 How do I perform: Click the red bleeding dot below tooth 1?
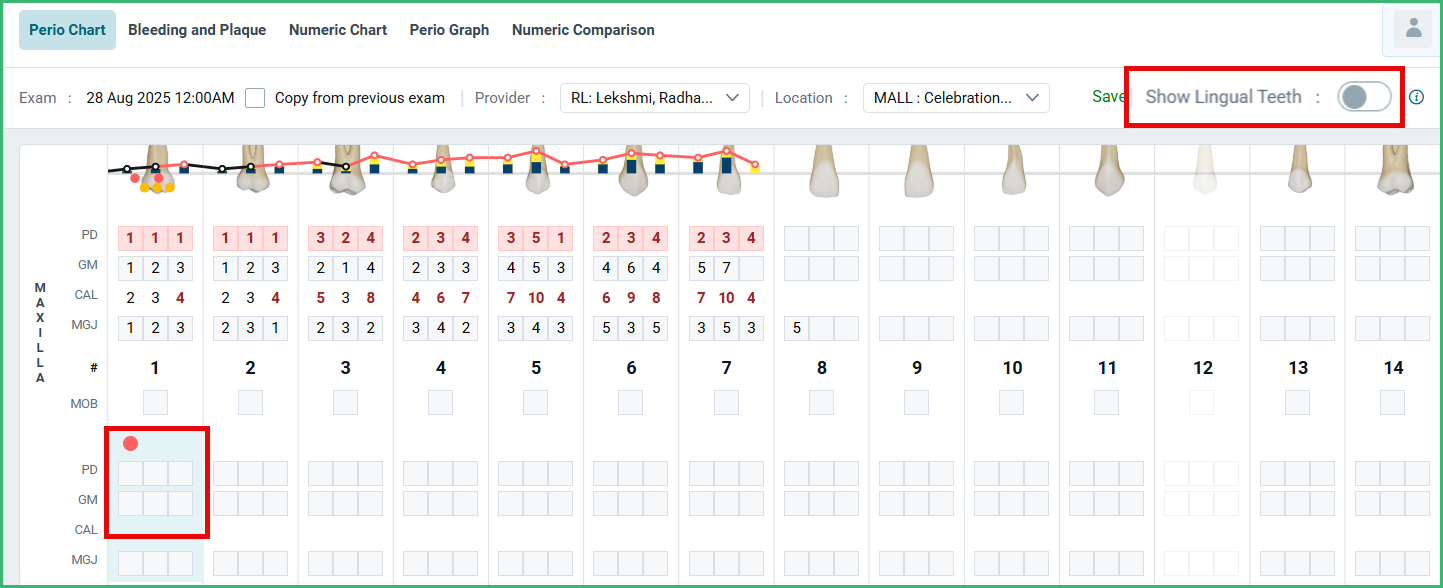[x=130, y=443]
